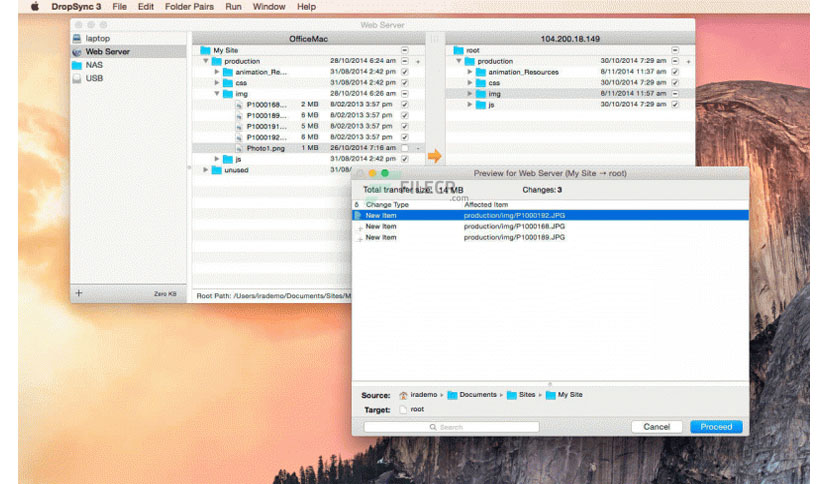This screenshot has width=836, height=484.
Task: Toggle the My Site root mixed checkbox
Action: pyautogui.click(x=405, y=50)
